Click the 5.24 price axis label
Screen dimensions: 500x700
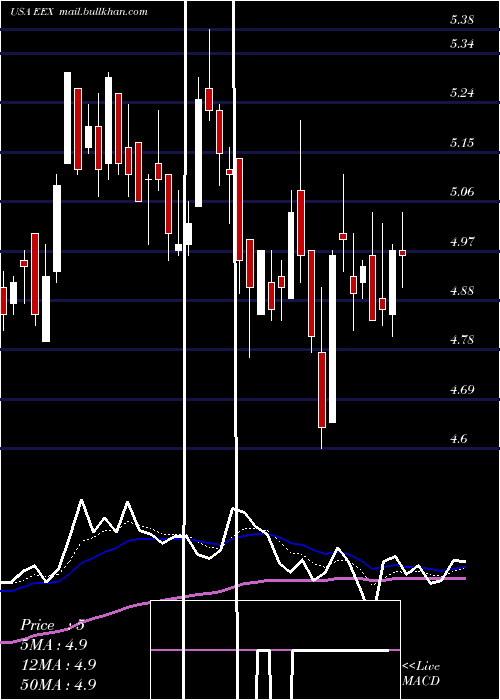click(x=461, y=93)
